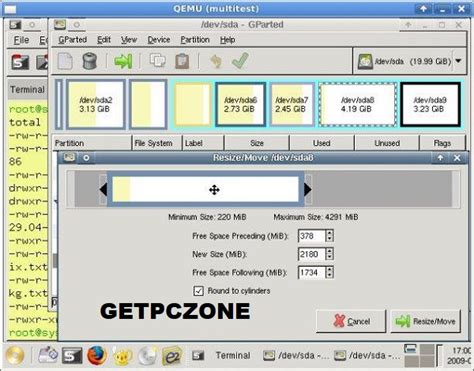
Task: Click the Terminal tab in background window
Action: pyautogui.click(x=27, y=89)
